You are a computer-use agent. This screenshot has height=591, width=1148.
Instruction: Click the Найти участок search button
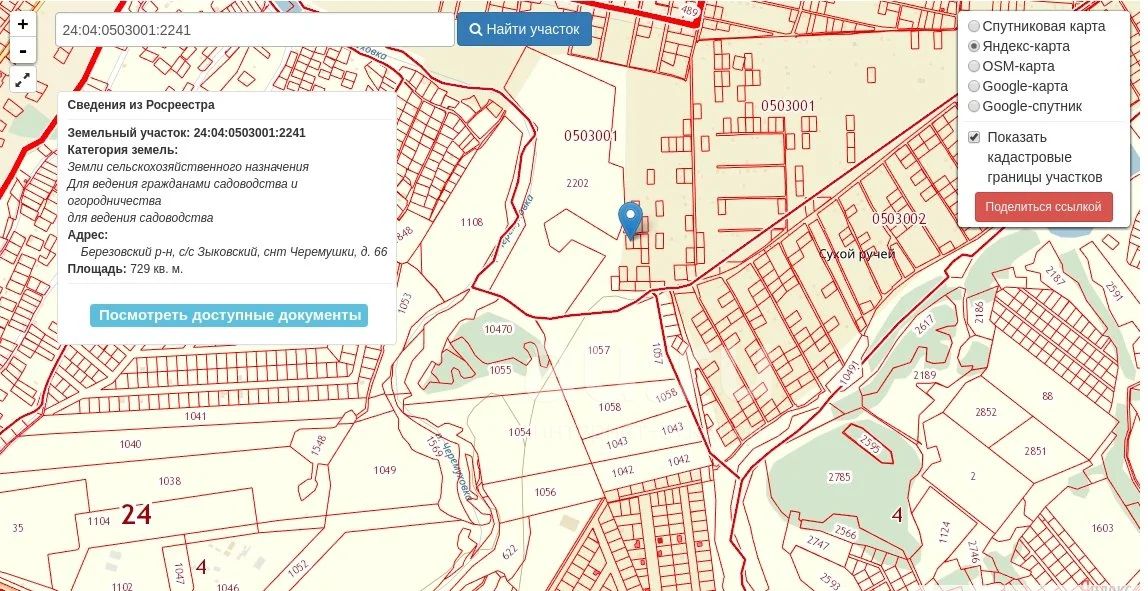(524, 29)
